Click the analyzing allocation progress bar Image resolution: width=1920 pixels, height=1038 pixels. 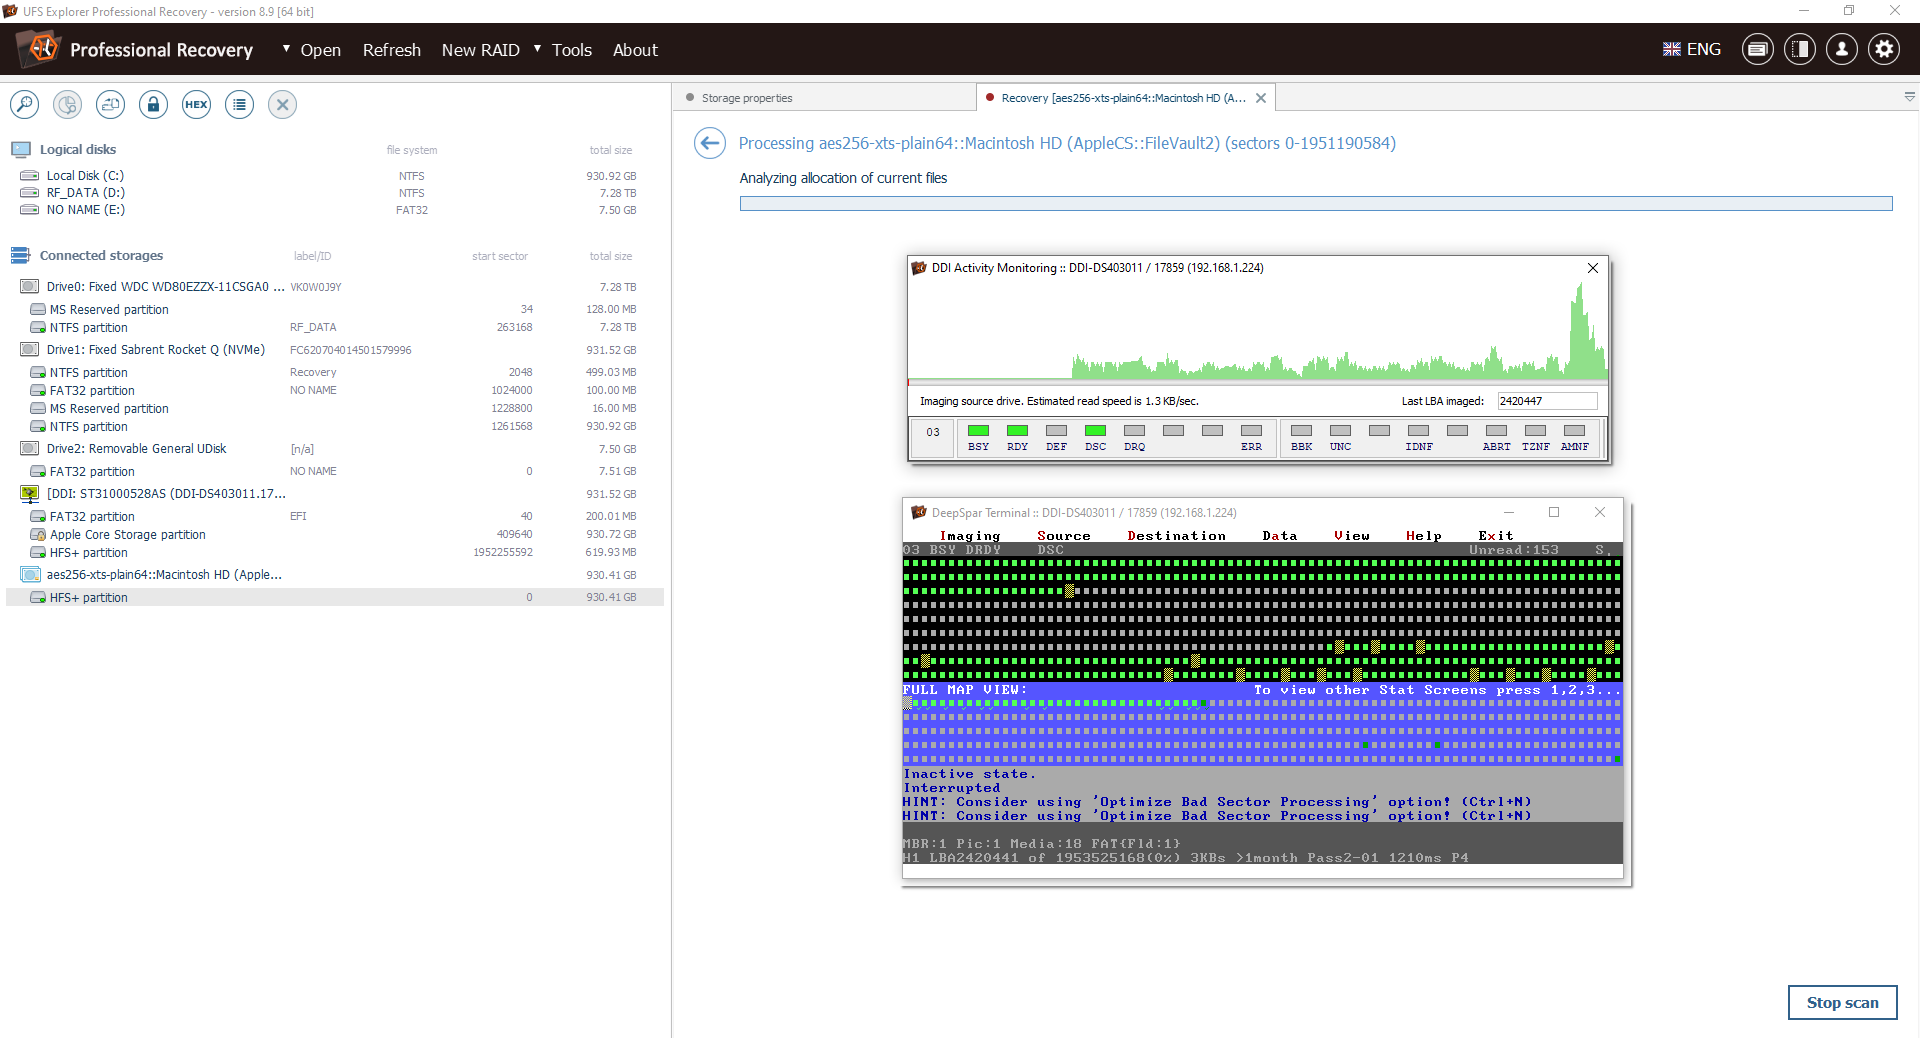click(1316, 203)
